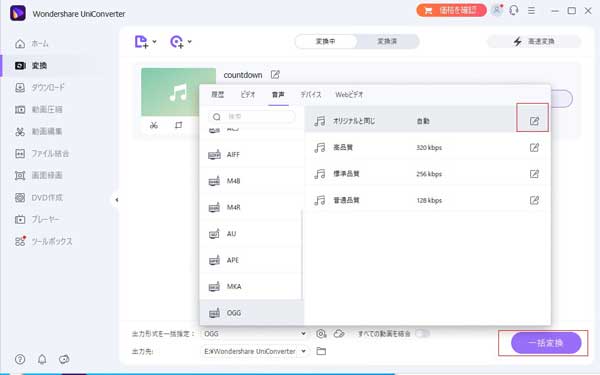Click the video compress sidebar icon

pyautogui.click(x=20, y=110)
